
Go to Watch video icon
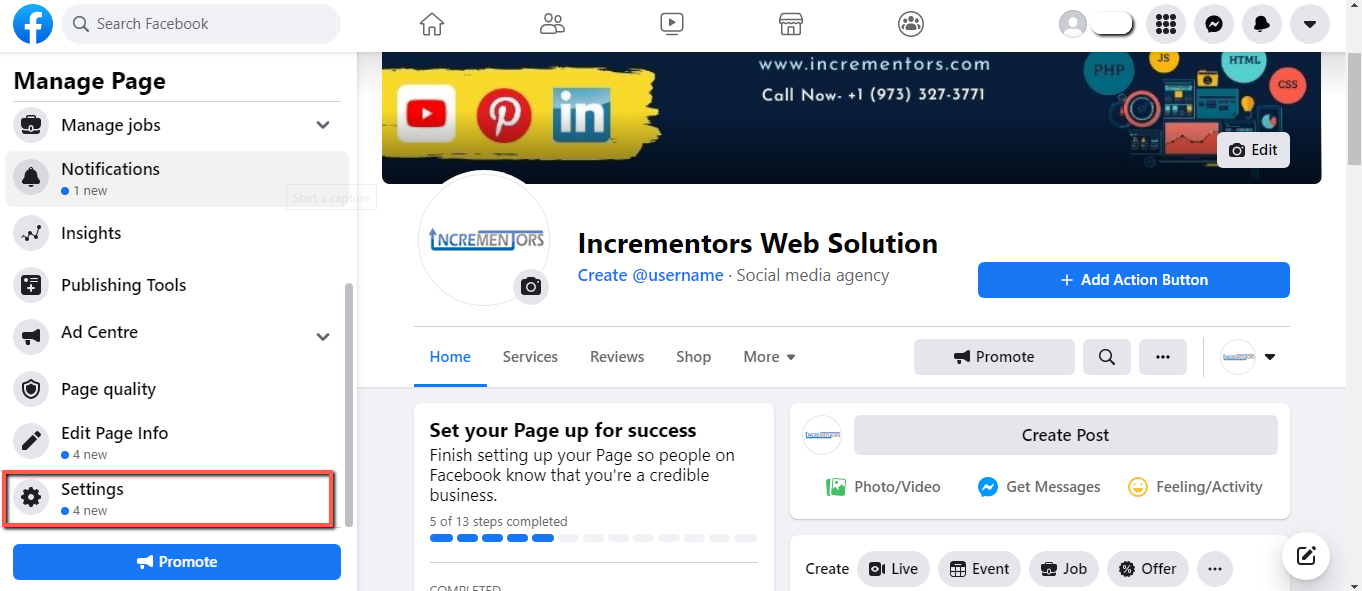(x=671, y=24)
